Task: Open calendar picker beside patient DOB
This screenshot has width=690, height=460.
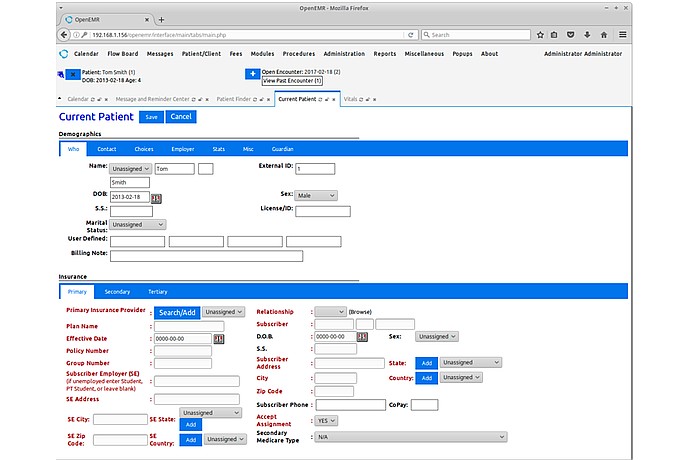Action: 156,199
